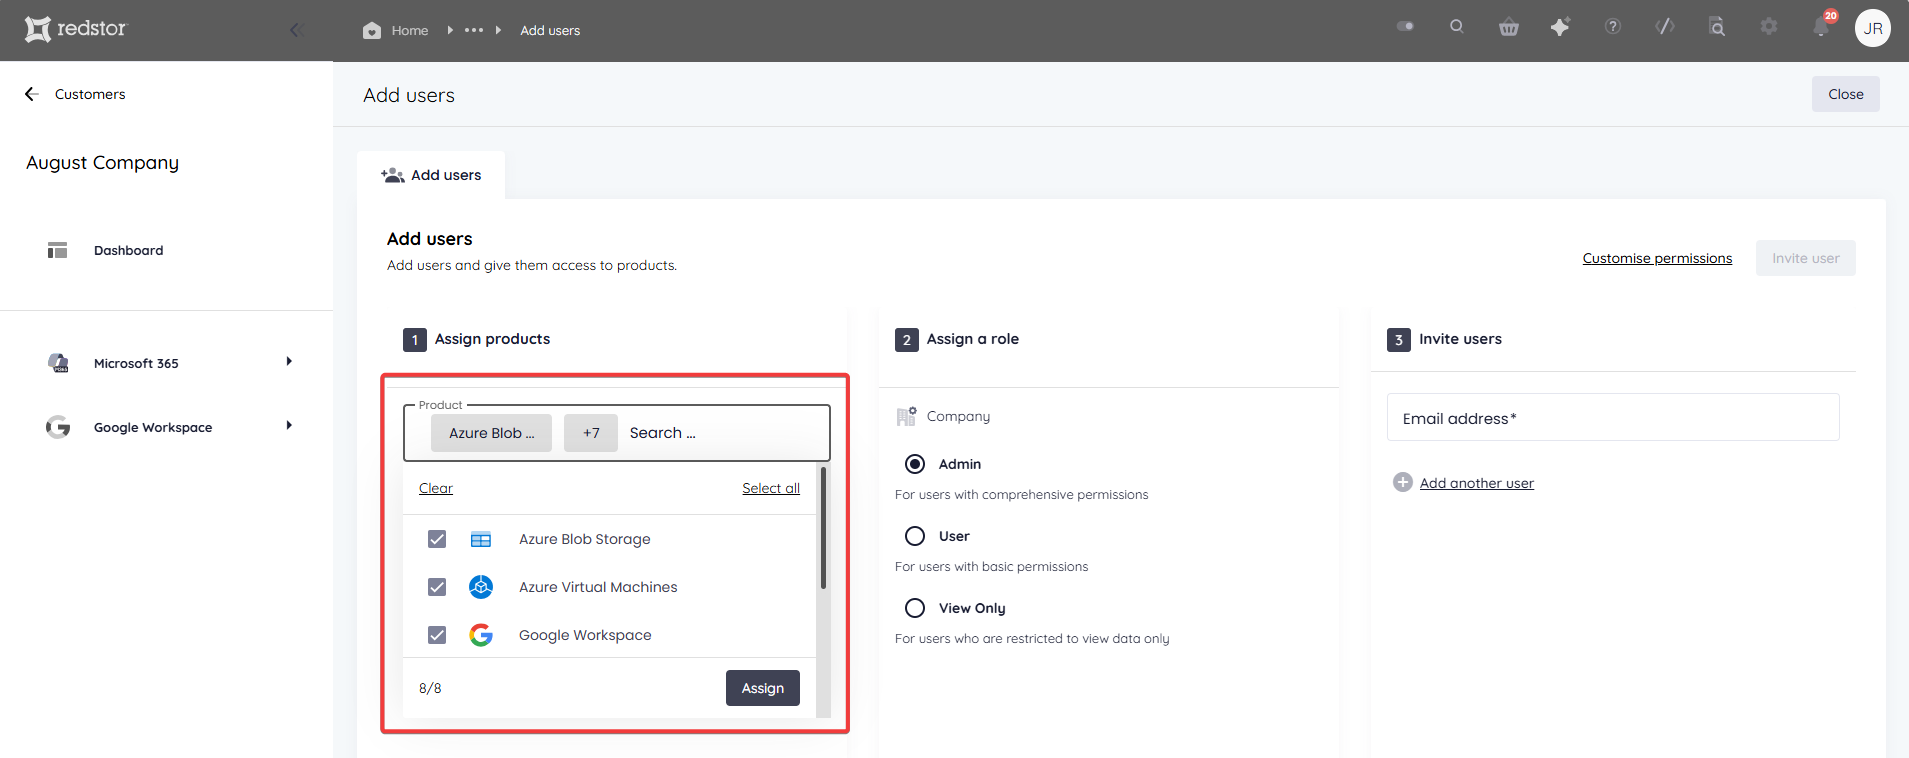Click the Microsoft 365 sidebar label

tap(136, 364)
